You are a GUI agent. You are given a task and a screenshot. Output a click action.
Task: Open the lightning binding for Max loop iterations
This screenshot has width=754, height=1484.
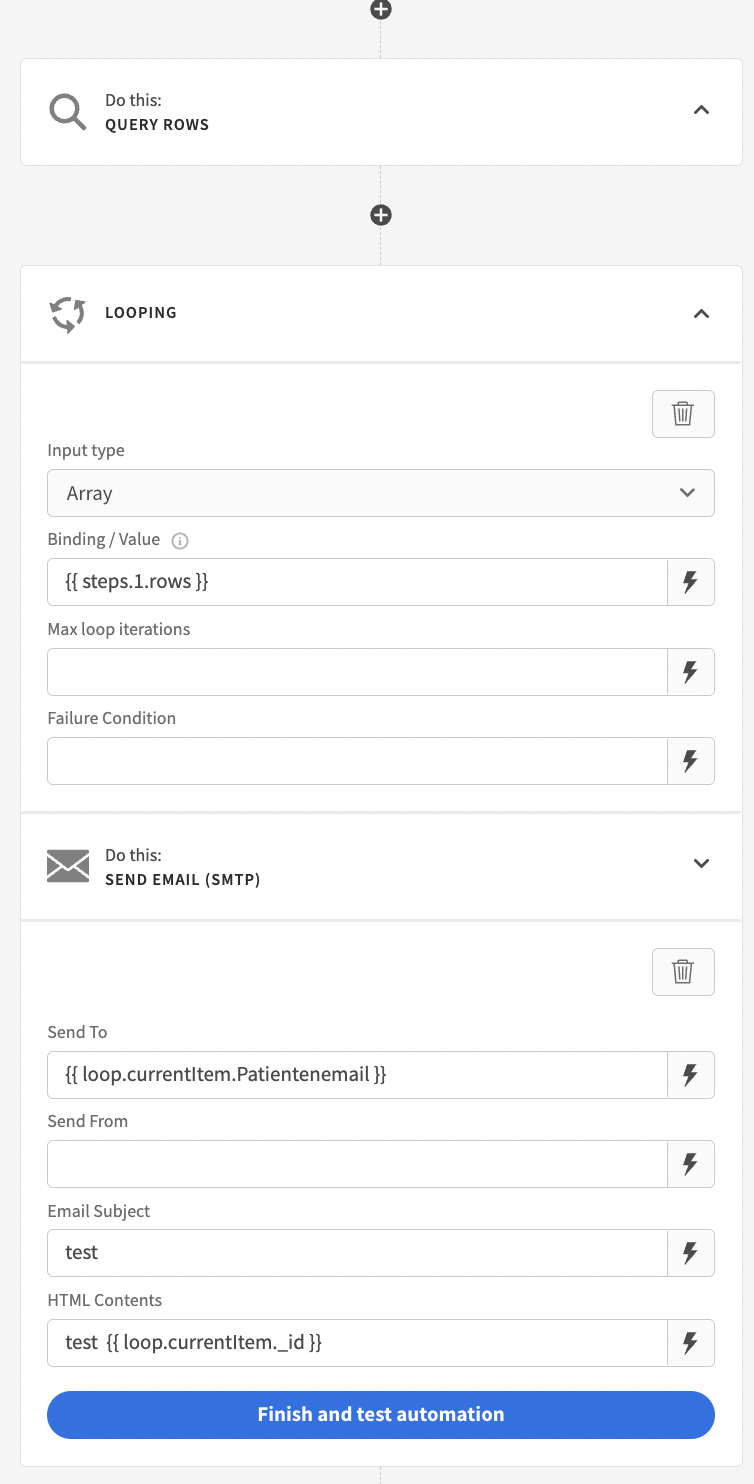pos(691,672)
